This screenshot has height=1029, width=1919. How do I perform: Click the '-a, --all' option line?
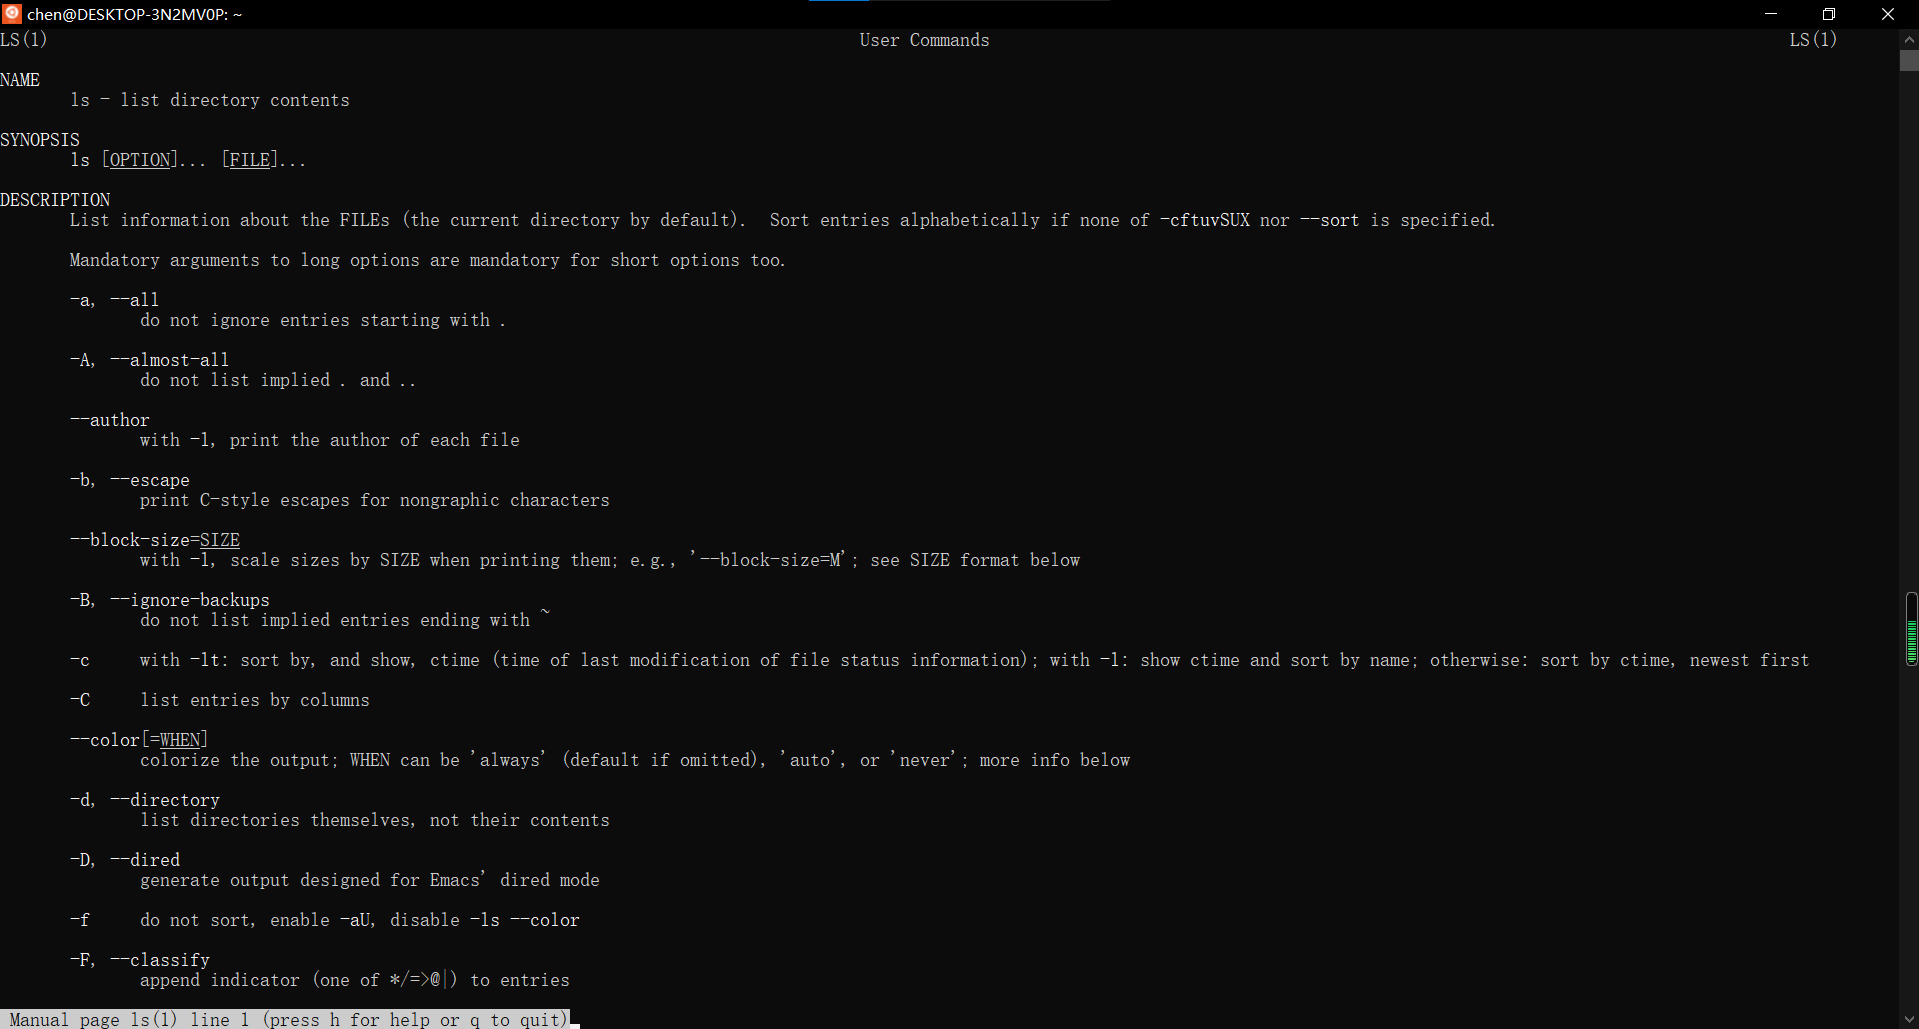(115, 300)
